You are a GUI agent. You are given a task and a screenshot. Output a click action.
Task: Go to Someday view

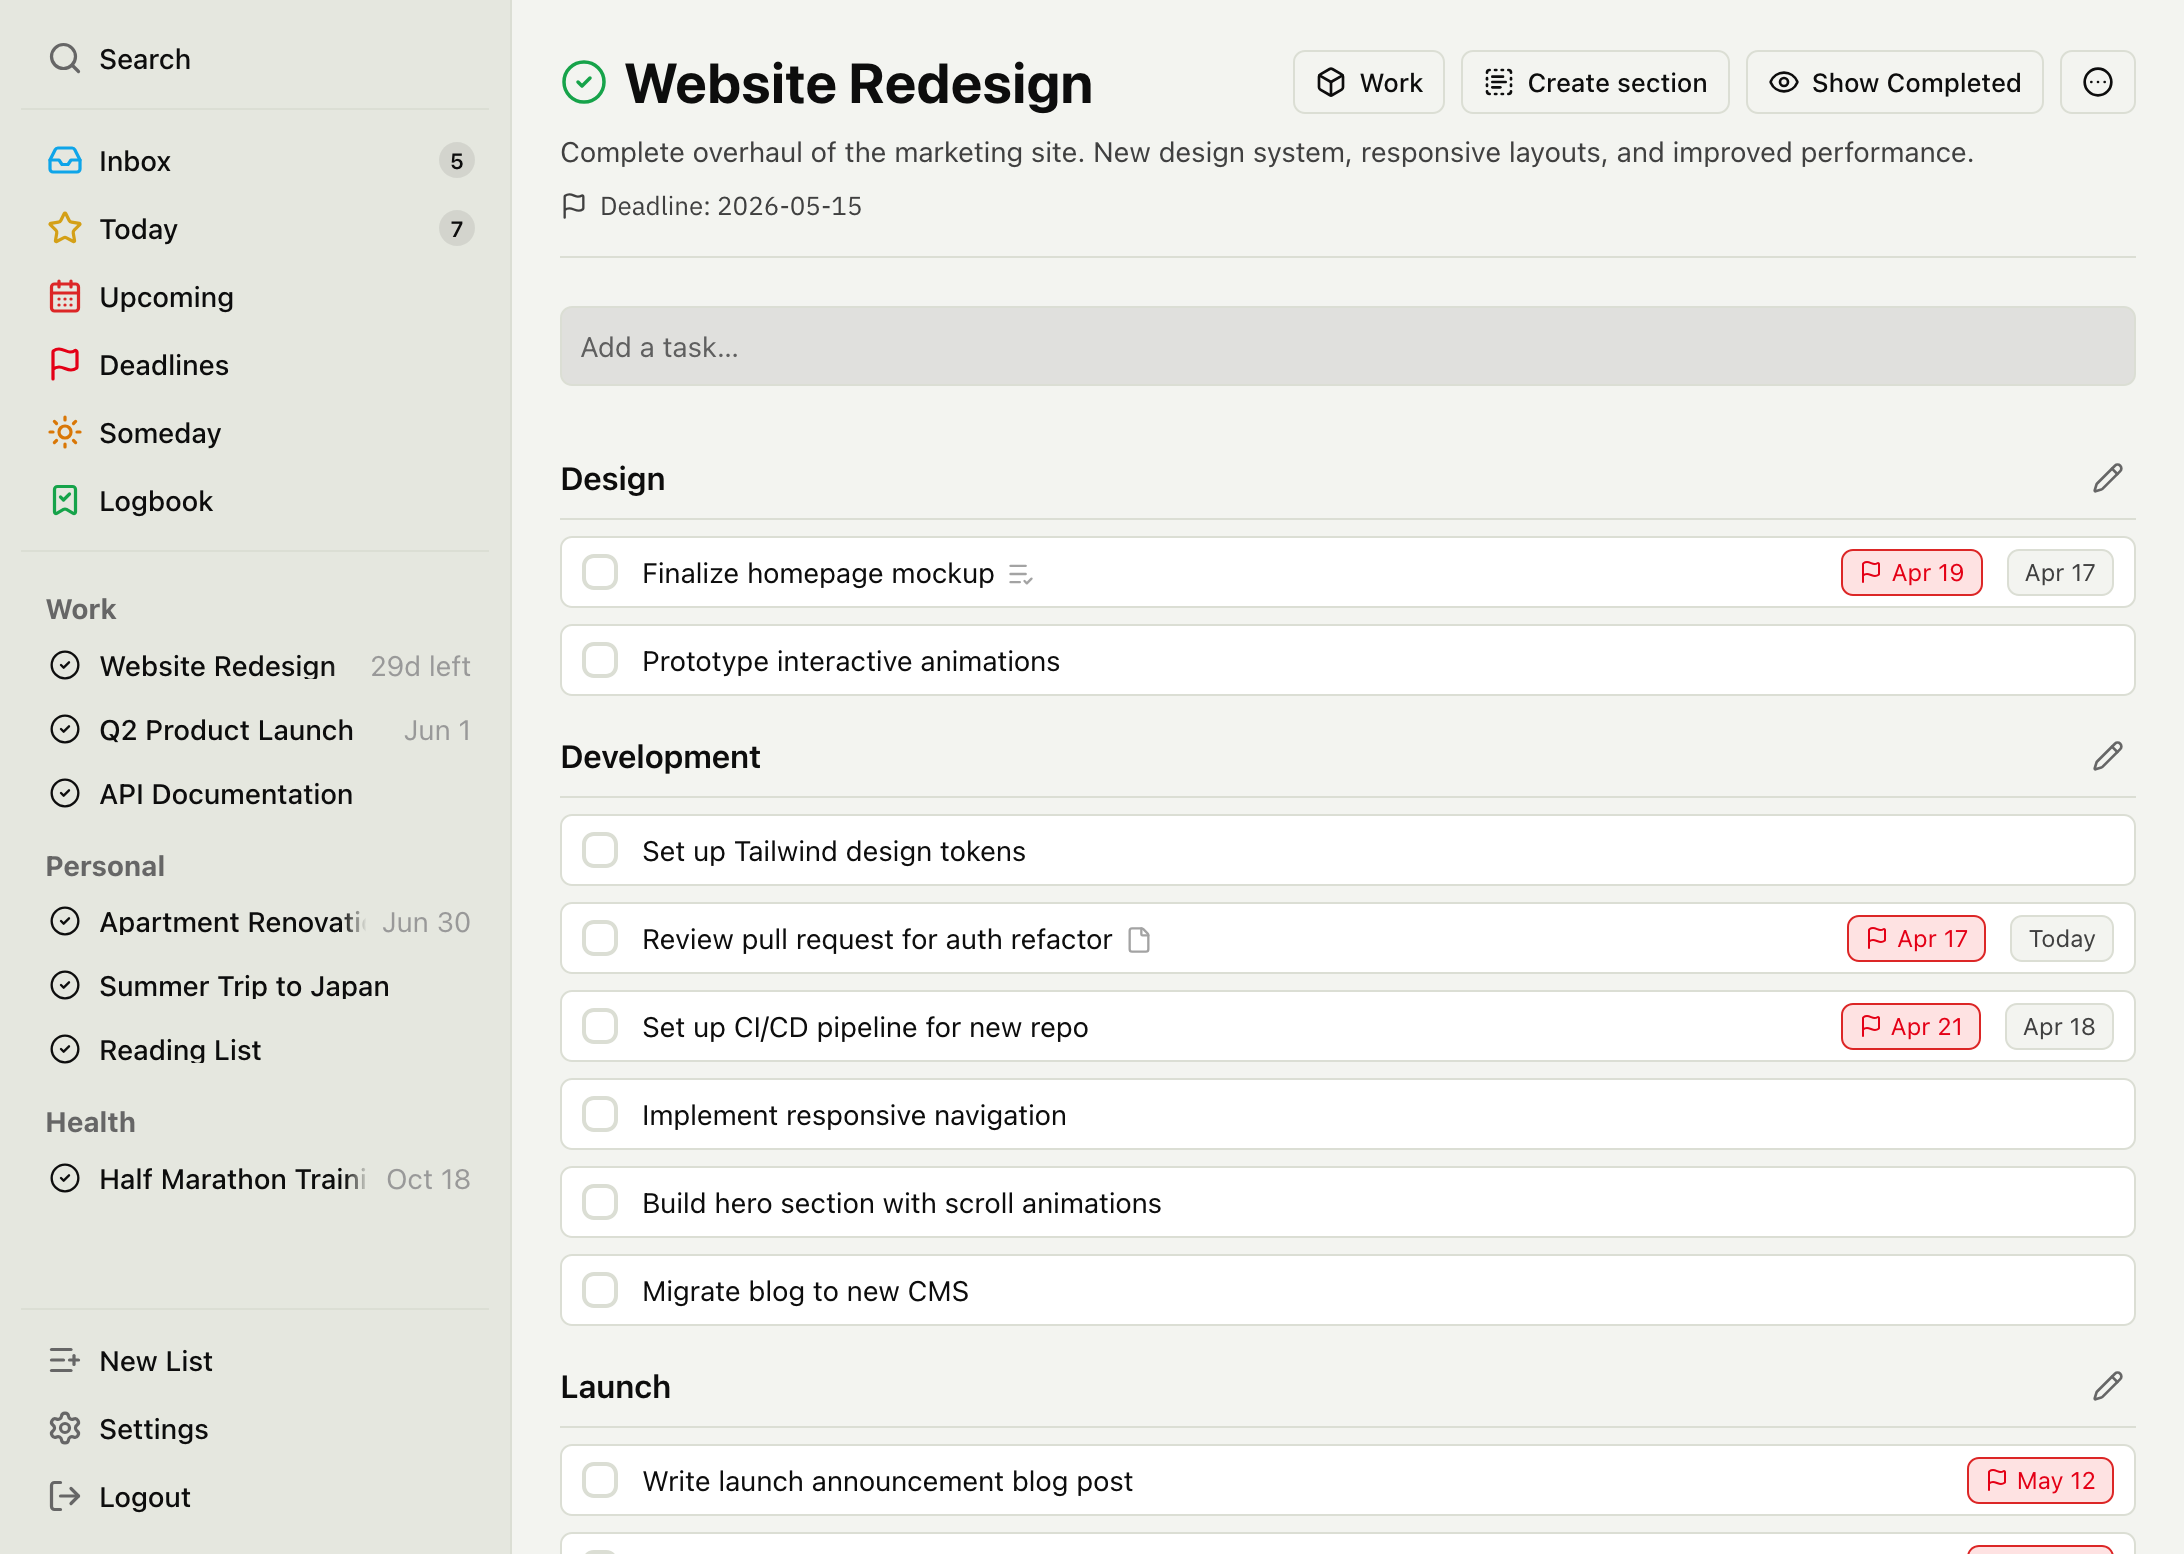coord(256,433)
